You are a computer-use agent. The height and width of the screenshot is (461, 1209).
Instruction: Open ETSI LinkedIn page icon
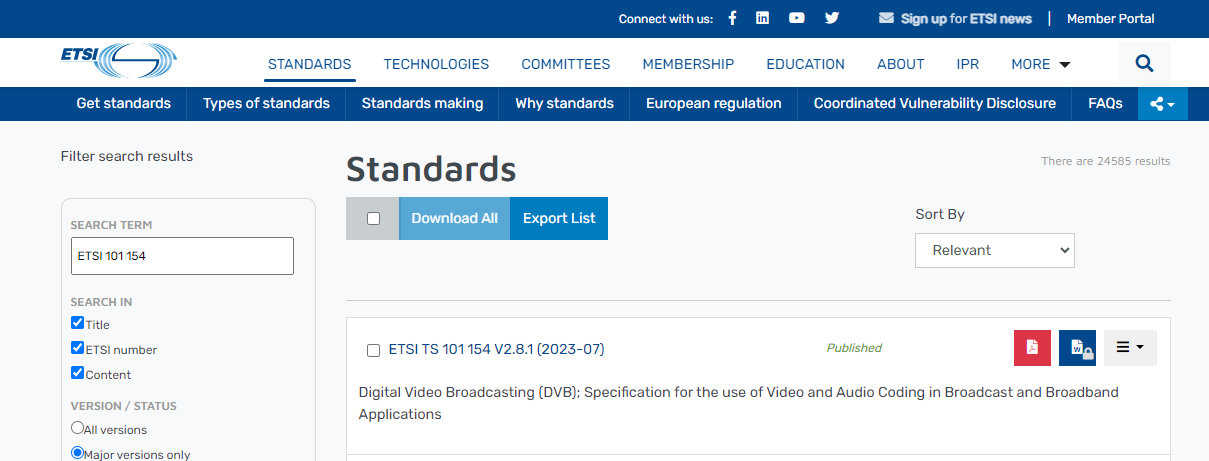pyautogui.click(x=763, y=18)
